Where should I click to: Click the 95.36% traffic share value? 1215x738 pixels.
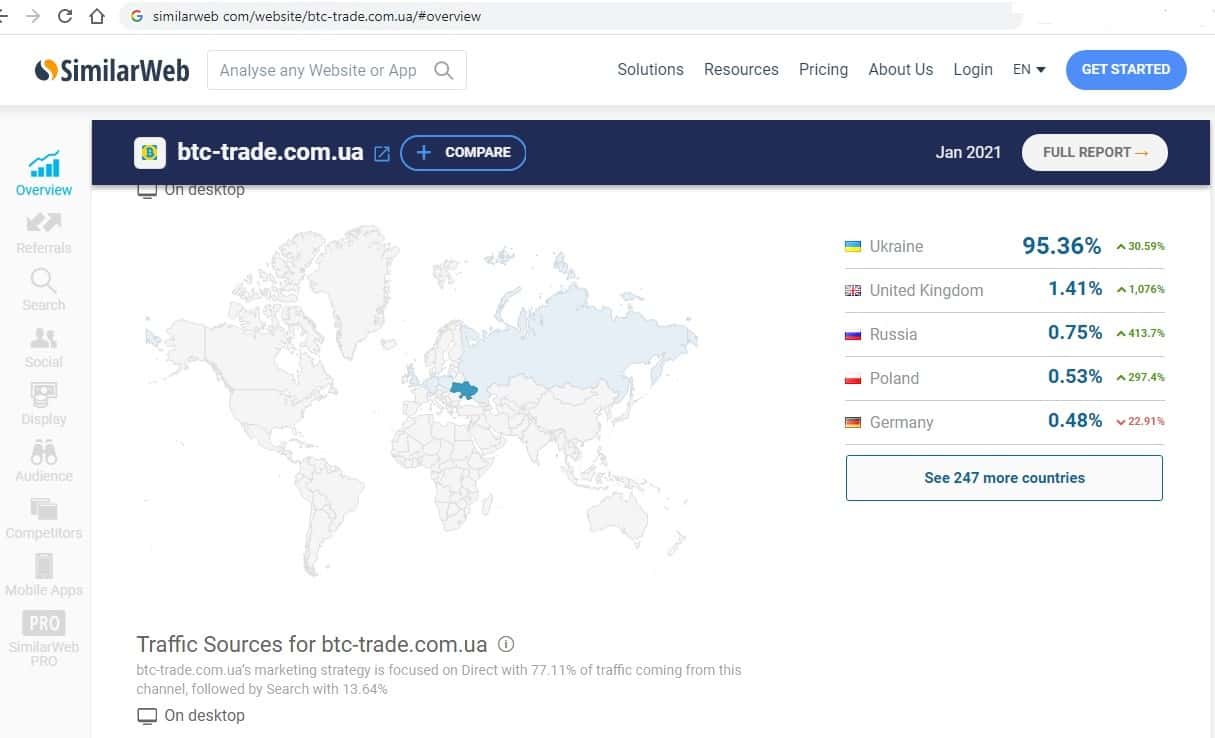click(1062, 246)
